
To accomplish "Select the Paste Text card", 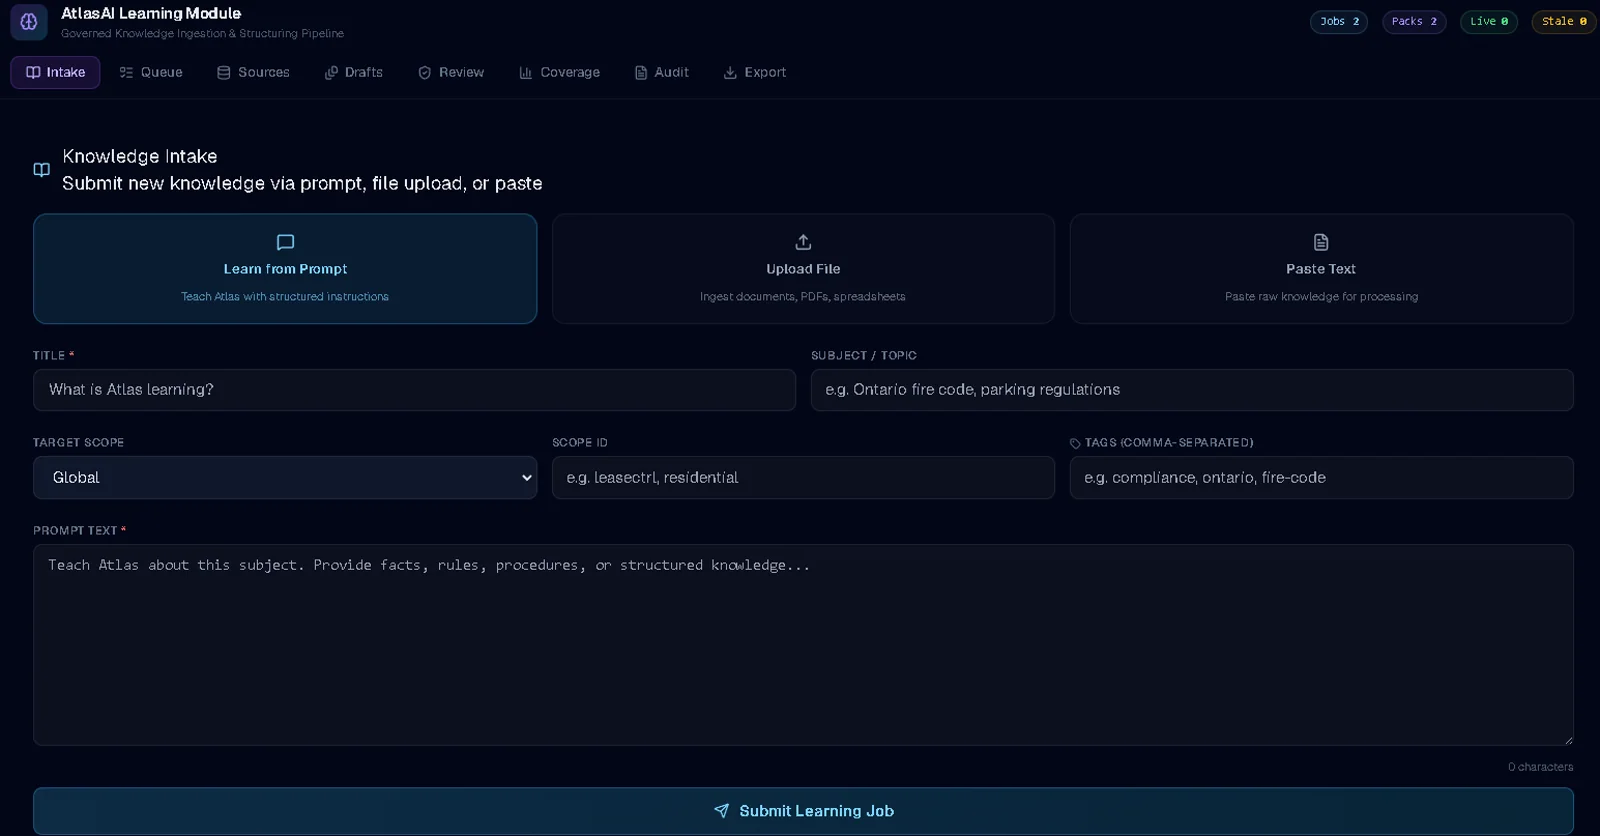I will 1321,269.
